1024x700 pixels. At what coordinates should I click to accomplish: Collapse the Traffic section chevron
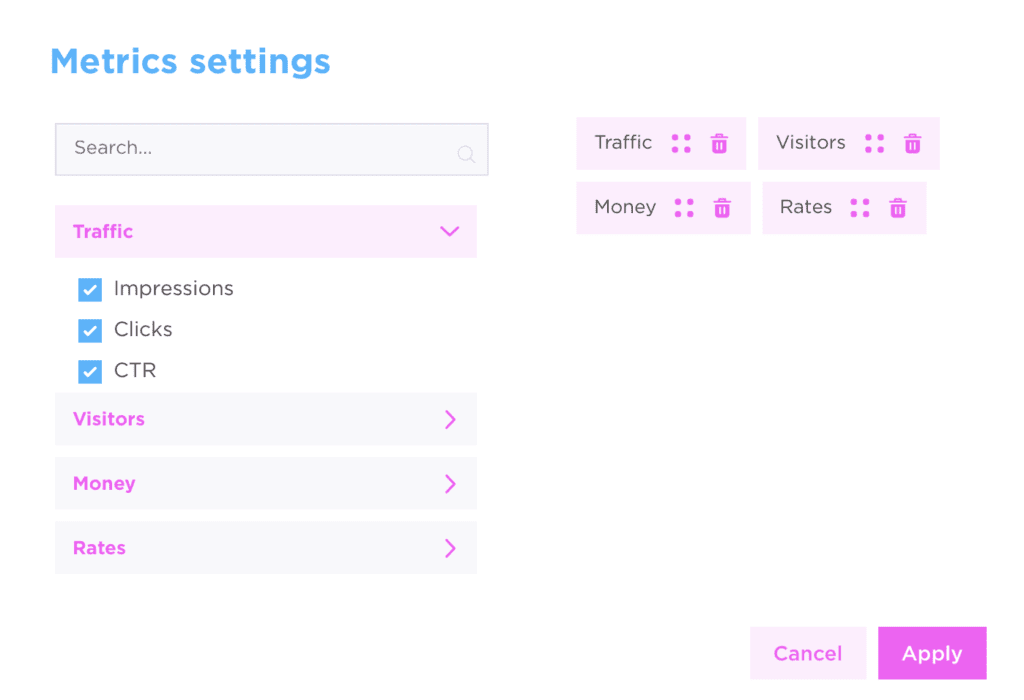(x=449, y=231)
